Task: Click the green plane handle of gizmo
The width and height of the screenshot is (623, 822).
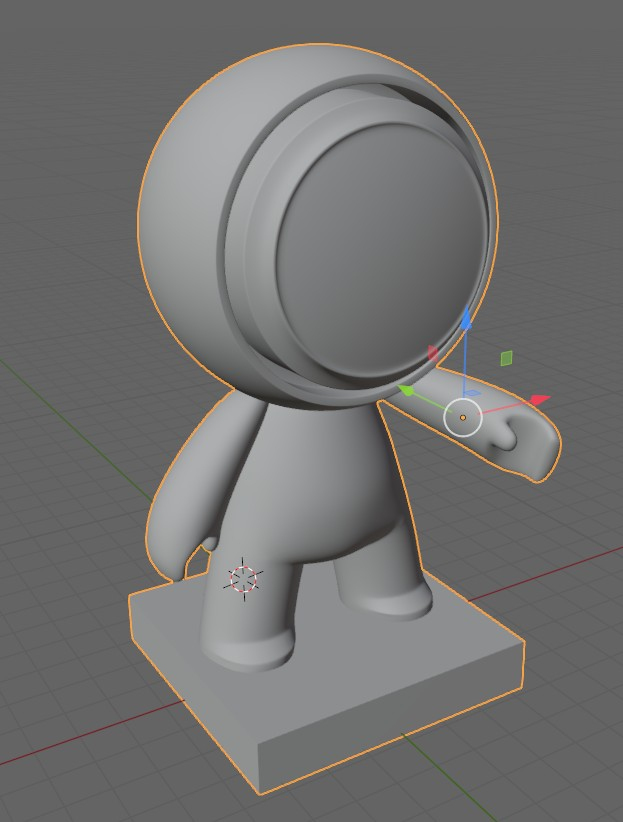Action: click(507, 358)
